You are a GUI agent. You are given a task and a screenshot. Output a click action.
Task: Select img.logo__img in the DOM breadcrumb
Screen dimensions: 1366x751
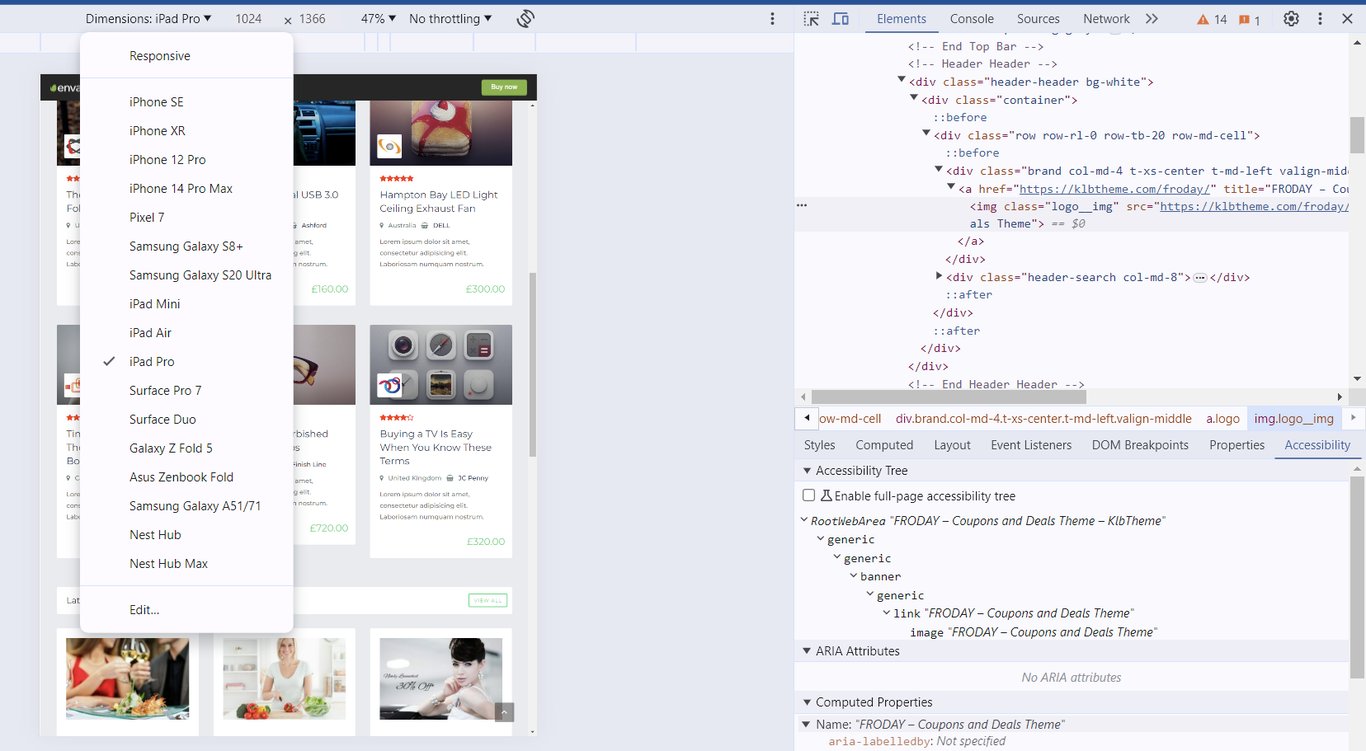[x=1294, y=418]
